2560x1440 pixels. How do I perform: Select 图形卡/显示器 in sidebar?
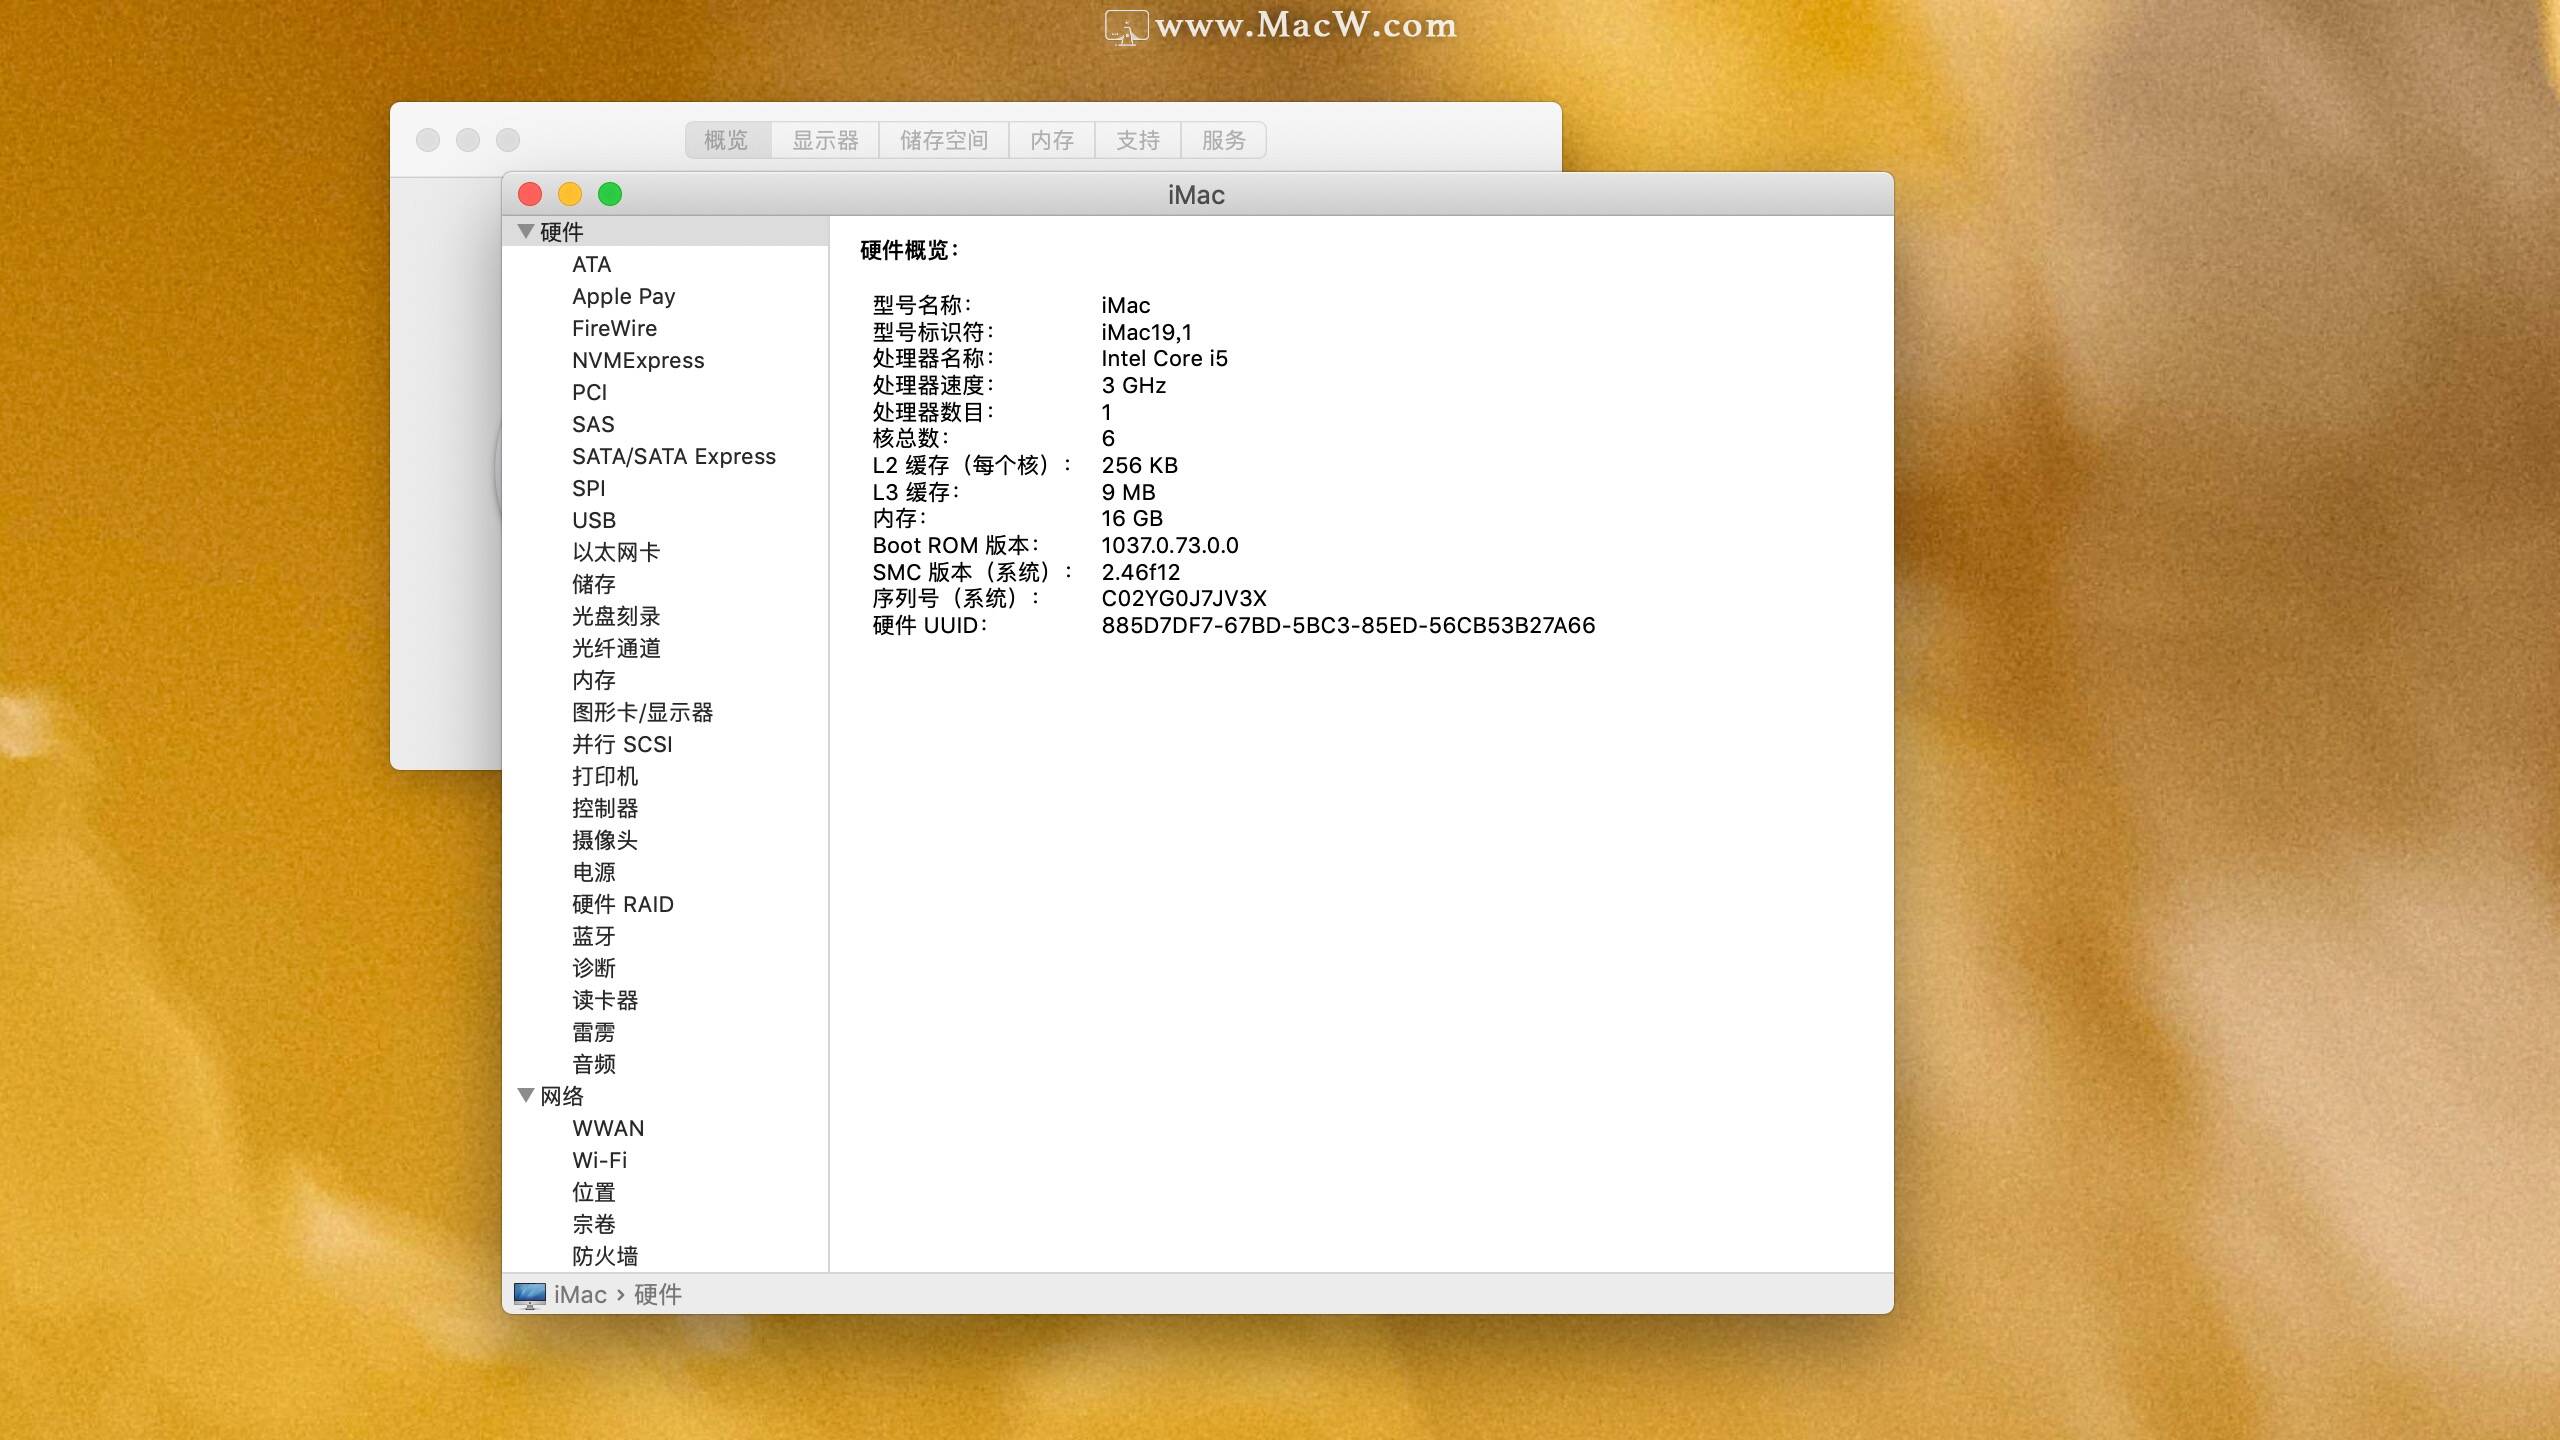tap(645, 712)
